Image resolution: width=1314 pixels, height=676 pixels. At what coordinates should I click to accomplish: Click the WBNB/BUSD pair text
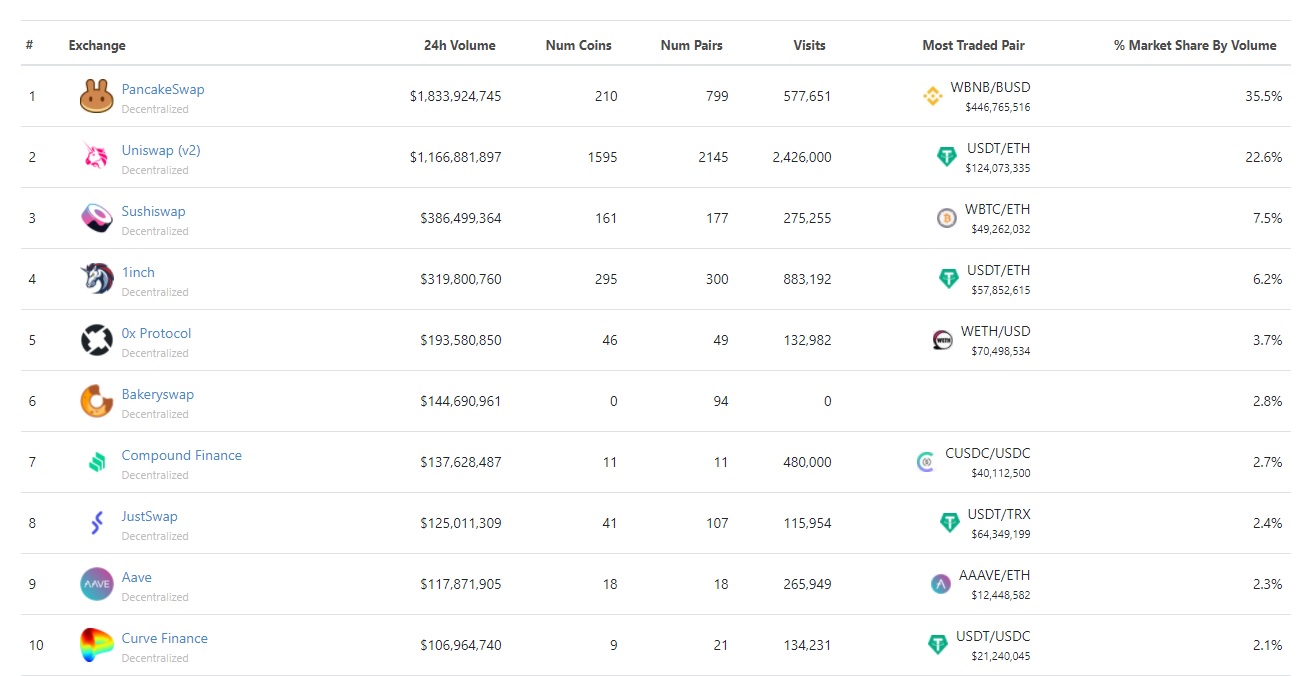point(990,87)
